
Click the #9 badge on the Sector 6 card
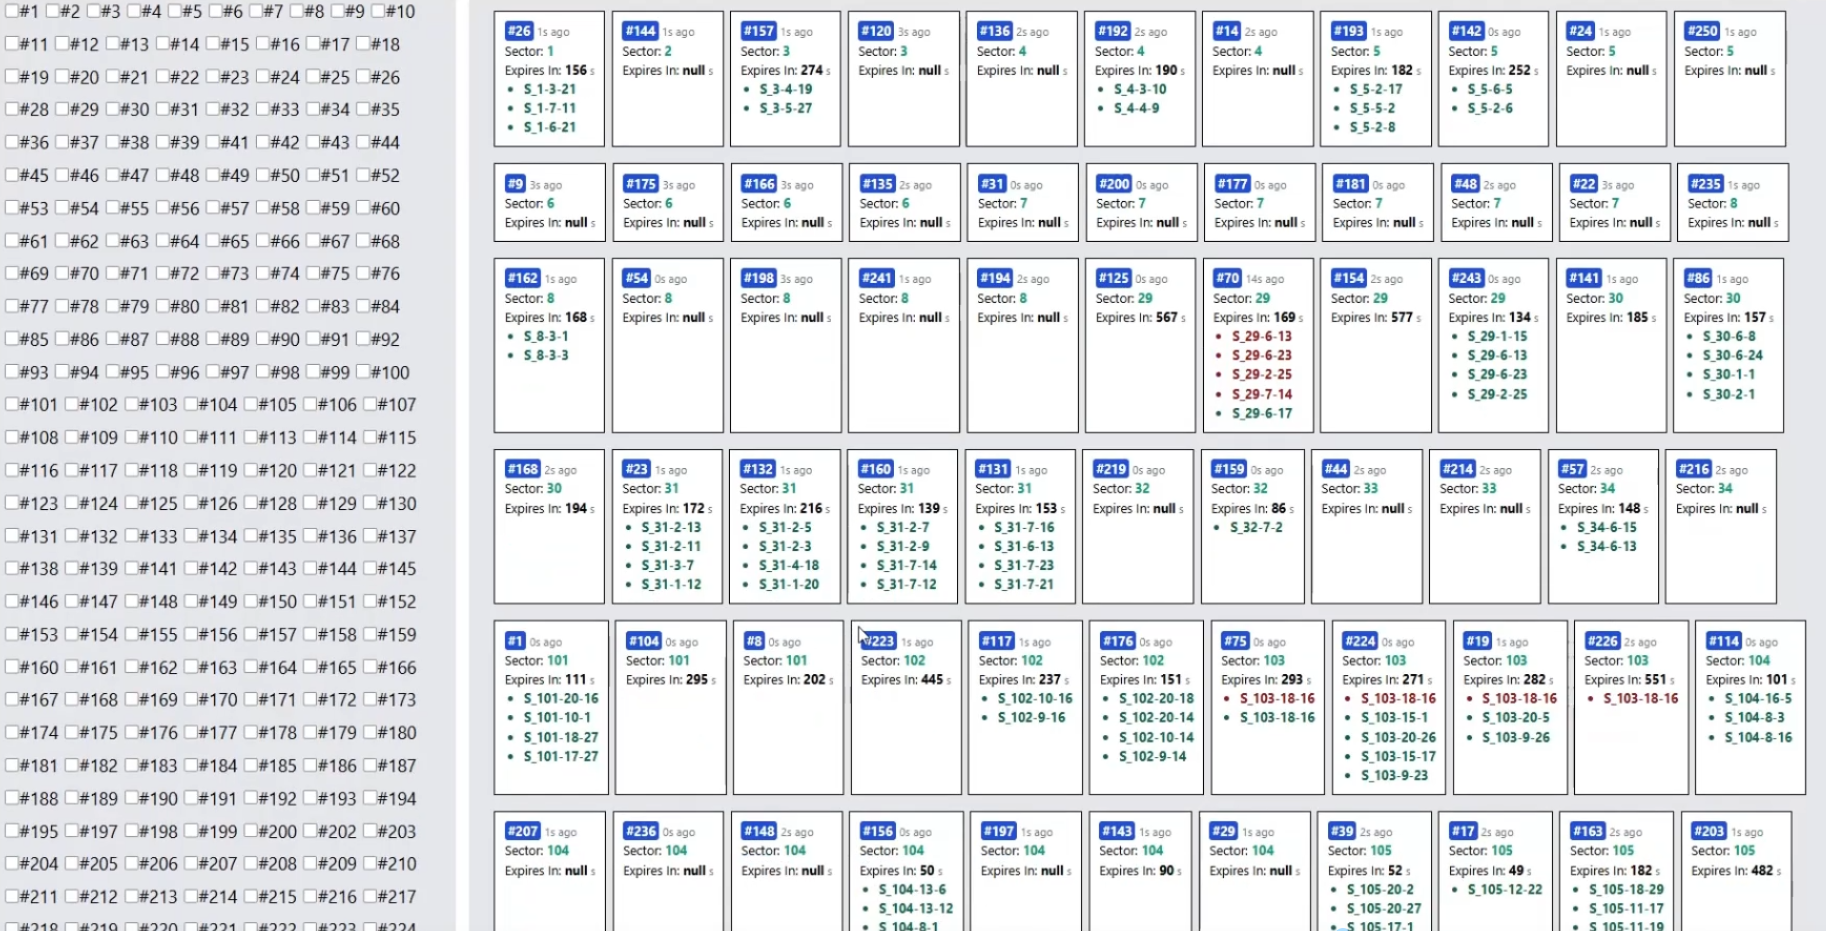point(515,184)
